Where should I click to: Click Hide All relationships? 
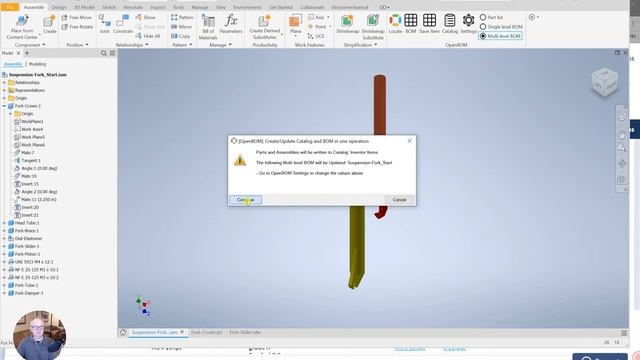147,36
